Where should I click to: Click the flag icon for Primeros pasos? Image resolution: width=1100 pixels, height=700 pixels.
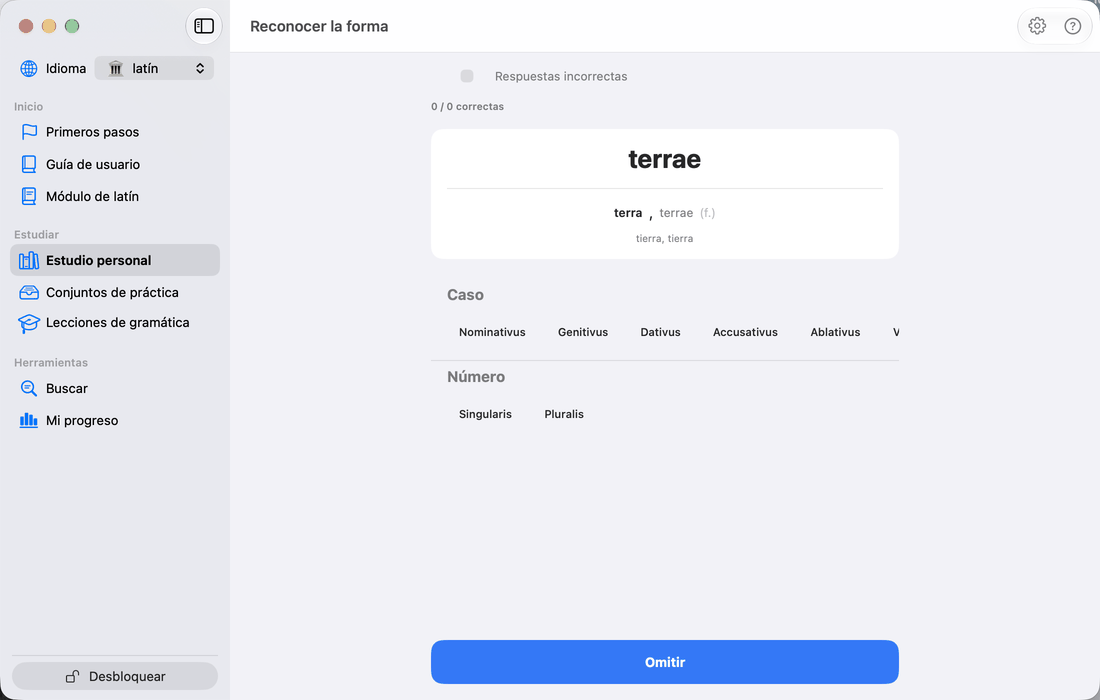coord(29,132)
